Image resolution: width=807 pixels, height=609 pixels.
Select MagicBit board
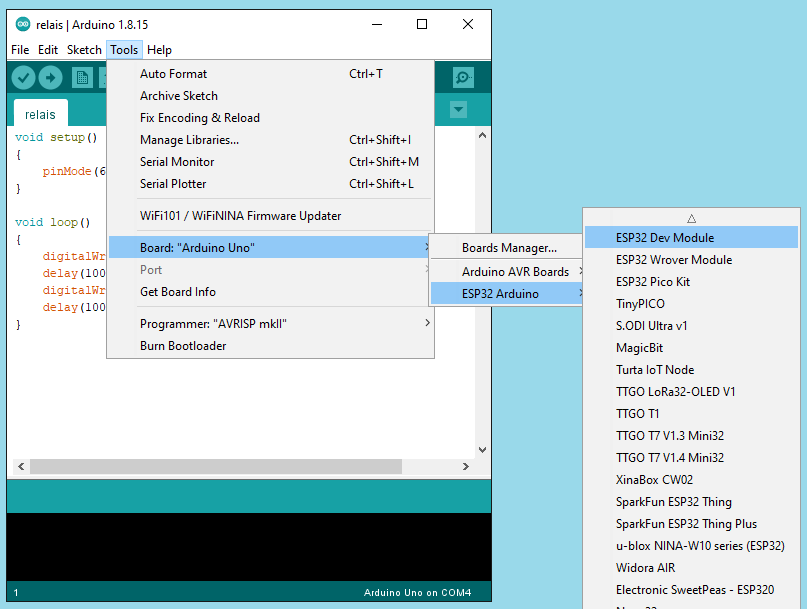click(691, 348)
